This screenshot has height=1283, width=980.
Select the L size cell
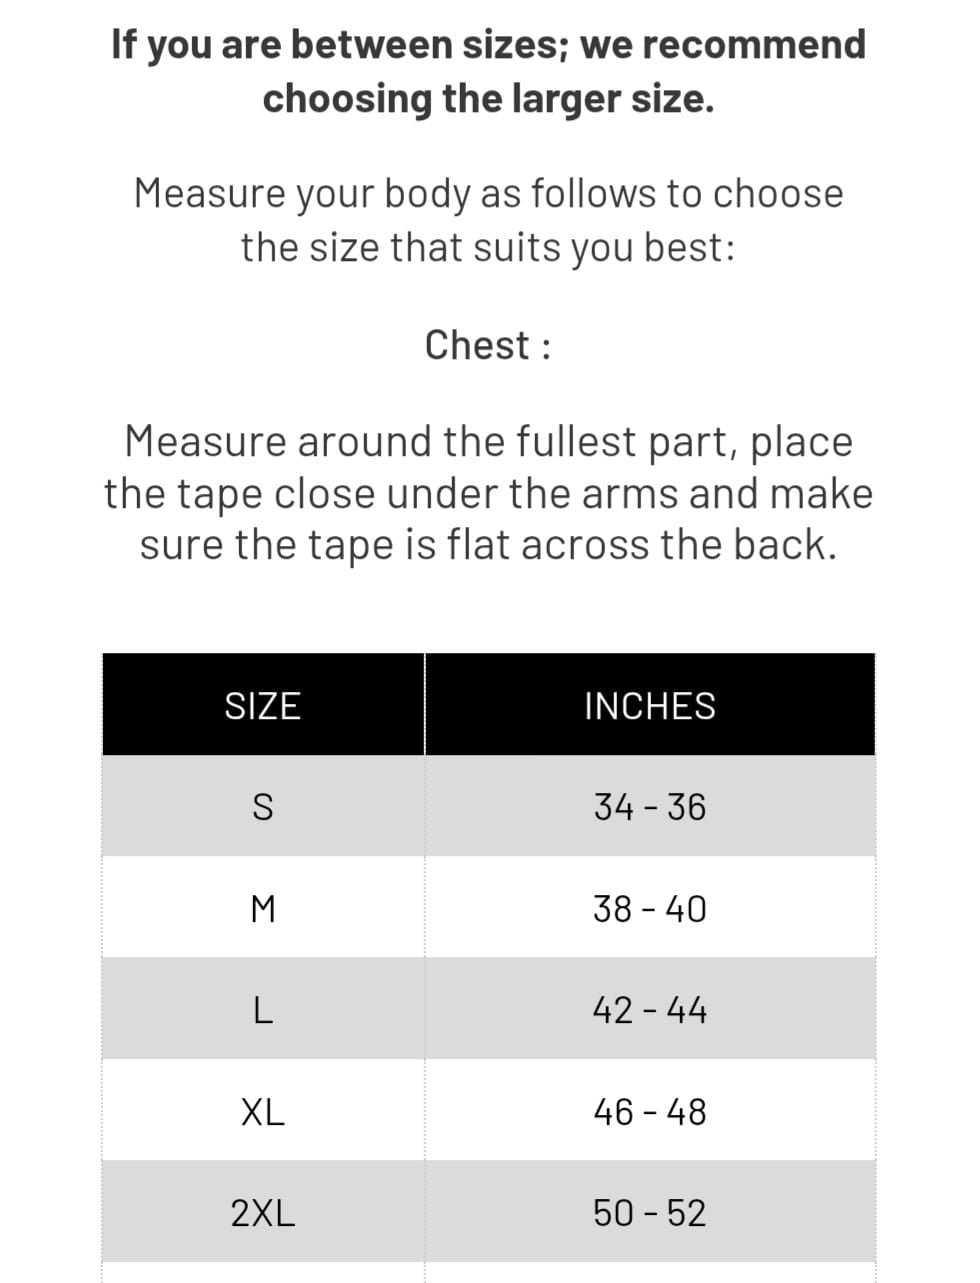pyautogui.click(x=262, y=1011)
